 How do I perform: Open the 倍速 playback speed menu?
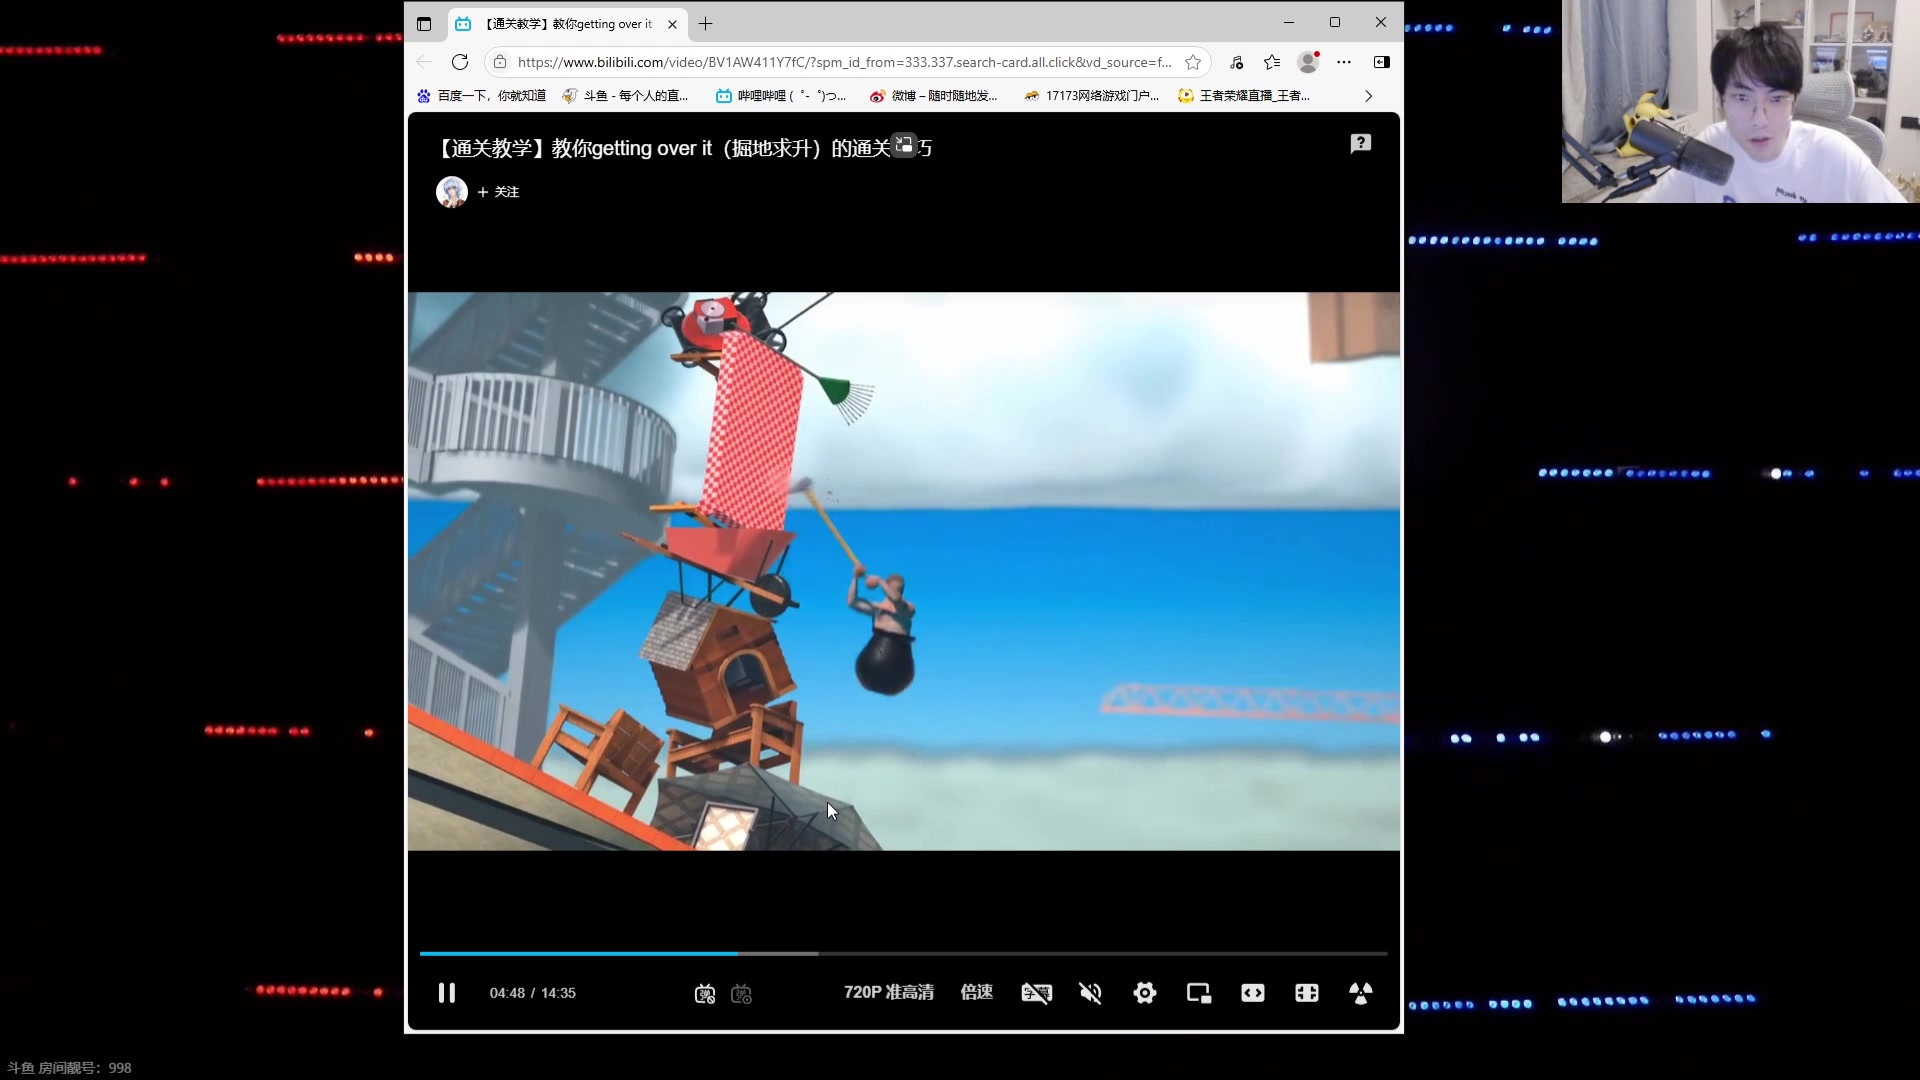coord(977,993)
